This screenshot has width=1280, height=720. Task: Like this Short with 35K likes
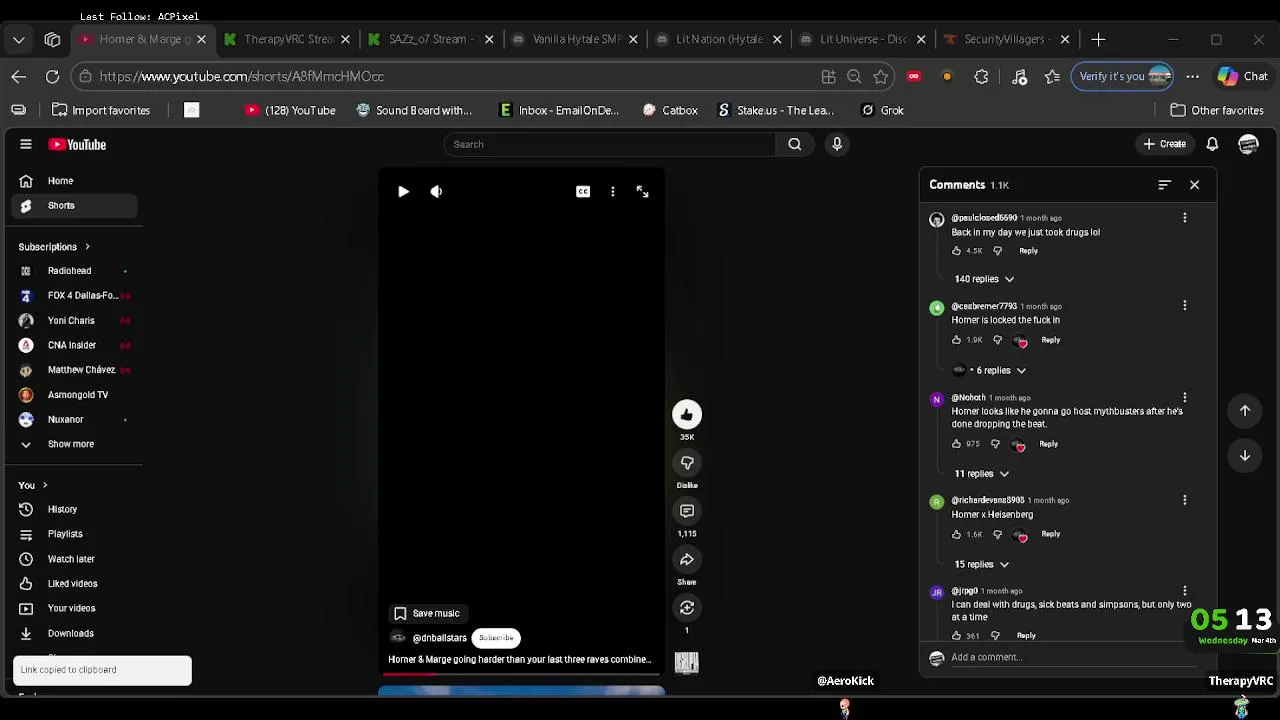[x=687, y=415]
